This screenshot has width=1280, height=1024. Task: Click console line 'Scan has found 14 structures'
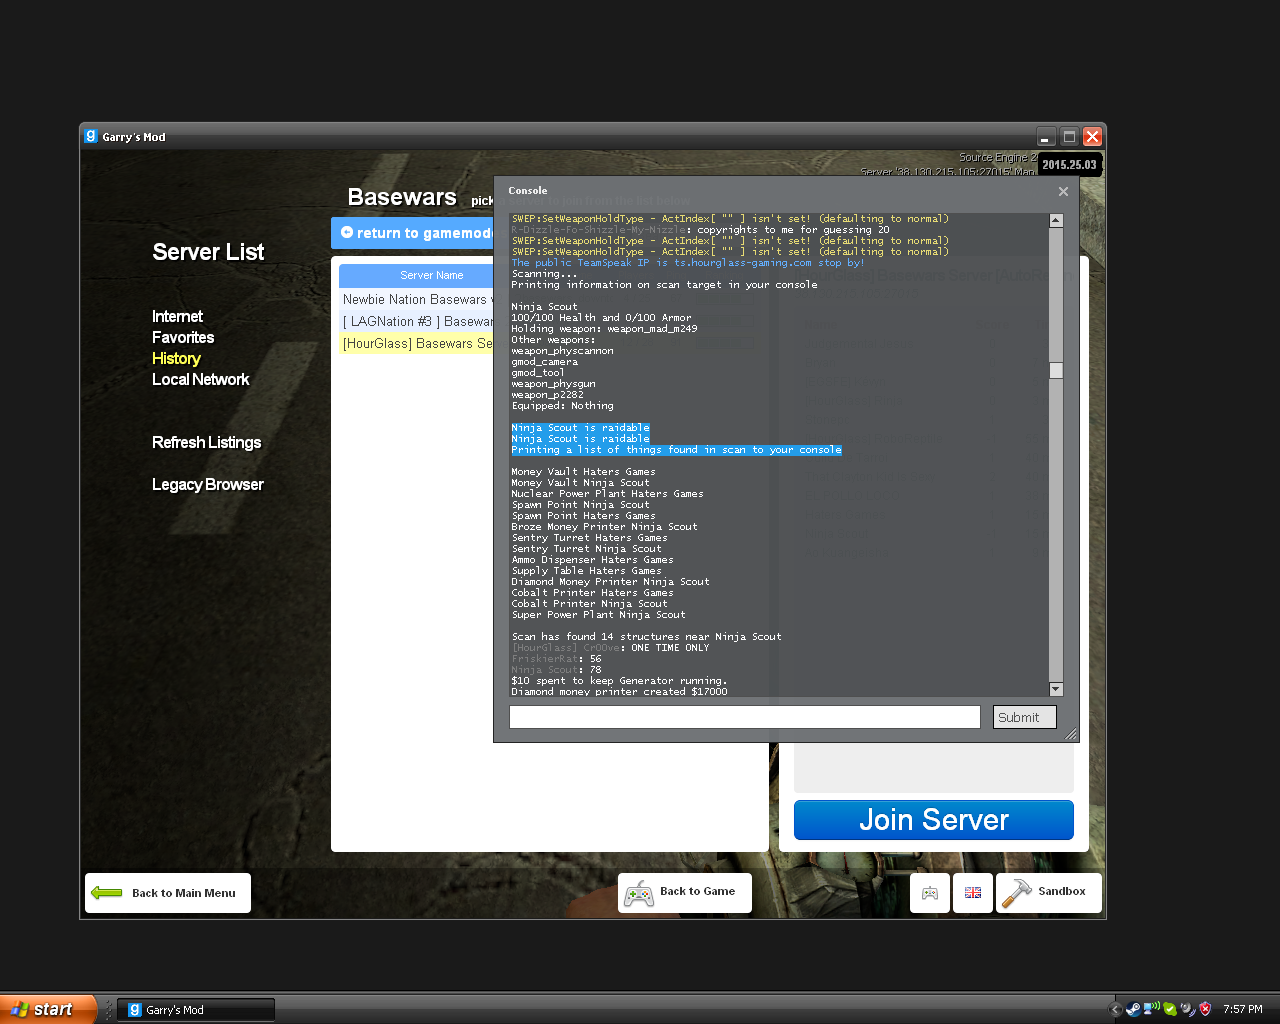646,637
